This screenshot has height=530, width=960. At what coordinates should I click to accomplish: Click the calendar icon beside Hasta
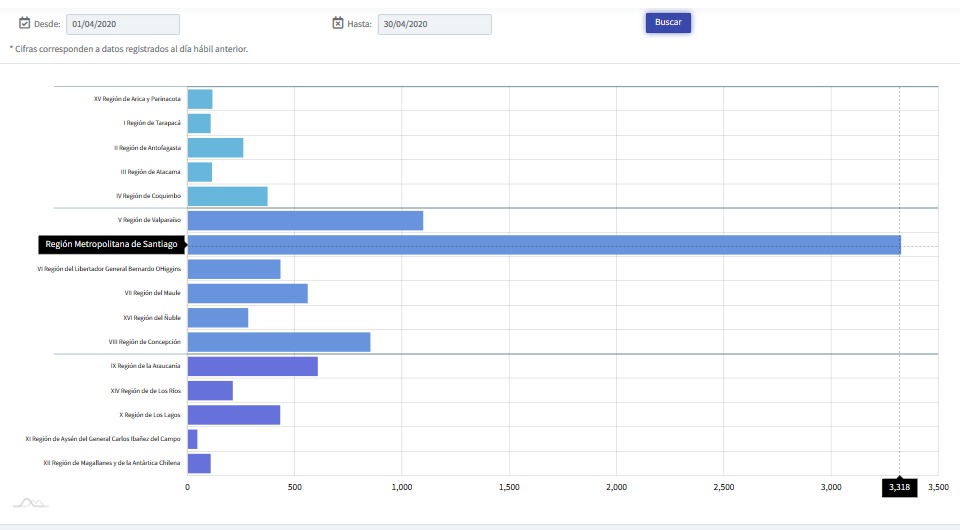pyautogui.click(x=338, y=23)
